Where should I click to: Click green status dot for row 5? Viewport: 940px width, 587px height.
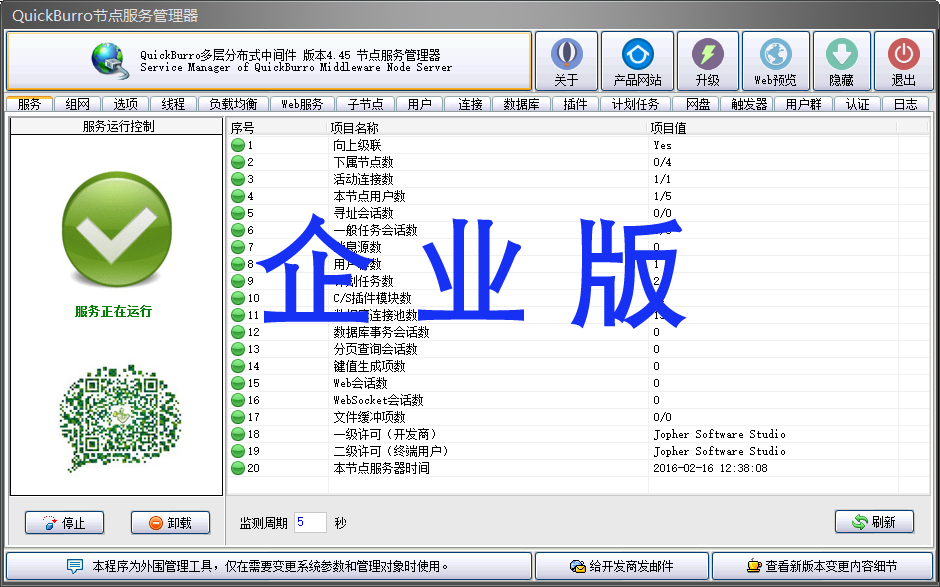point(238,213)
